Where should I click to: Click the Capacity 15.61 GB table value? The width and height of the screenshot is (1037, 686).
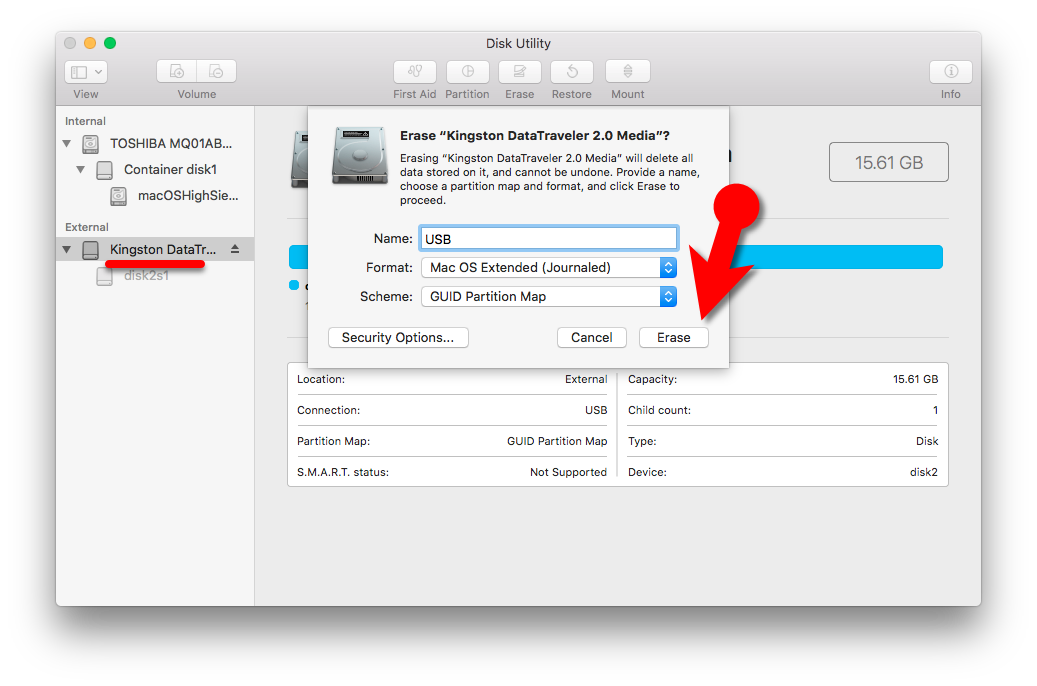(x=915, y=379)
